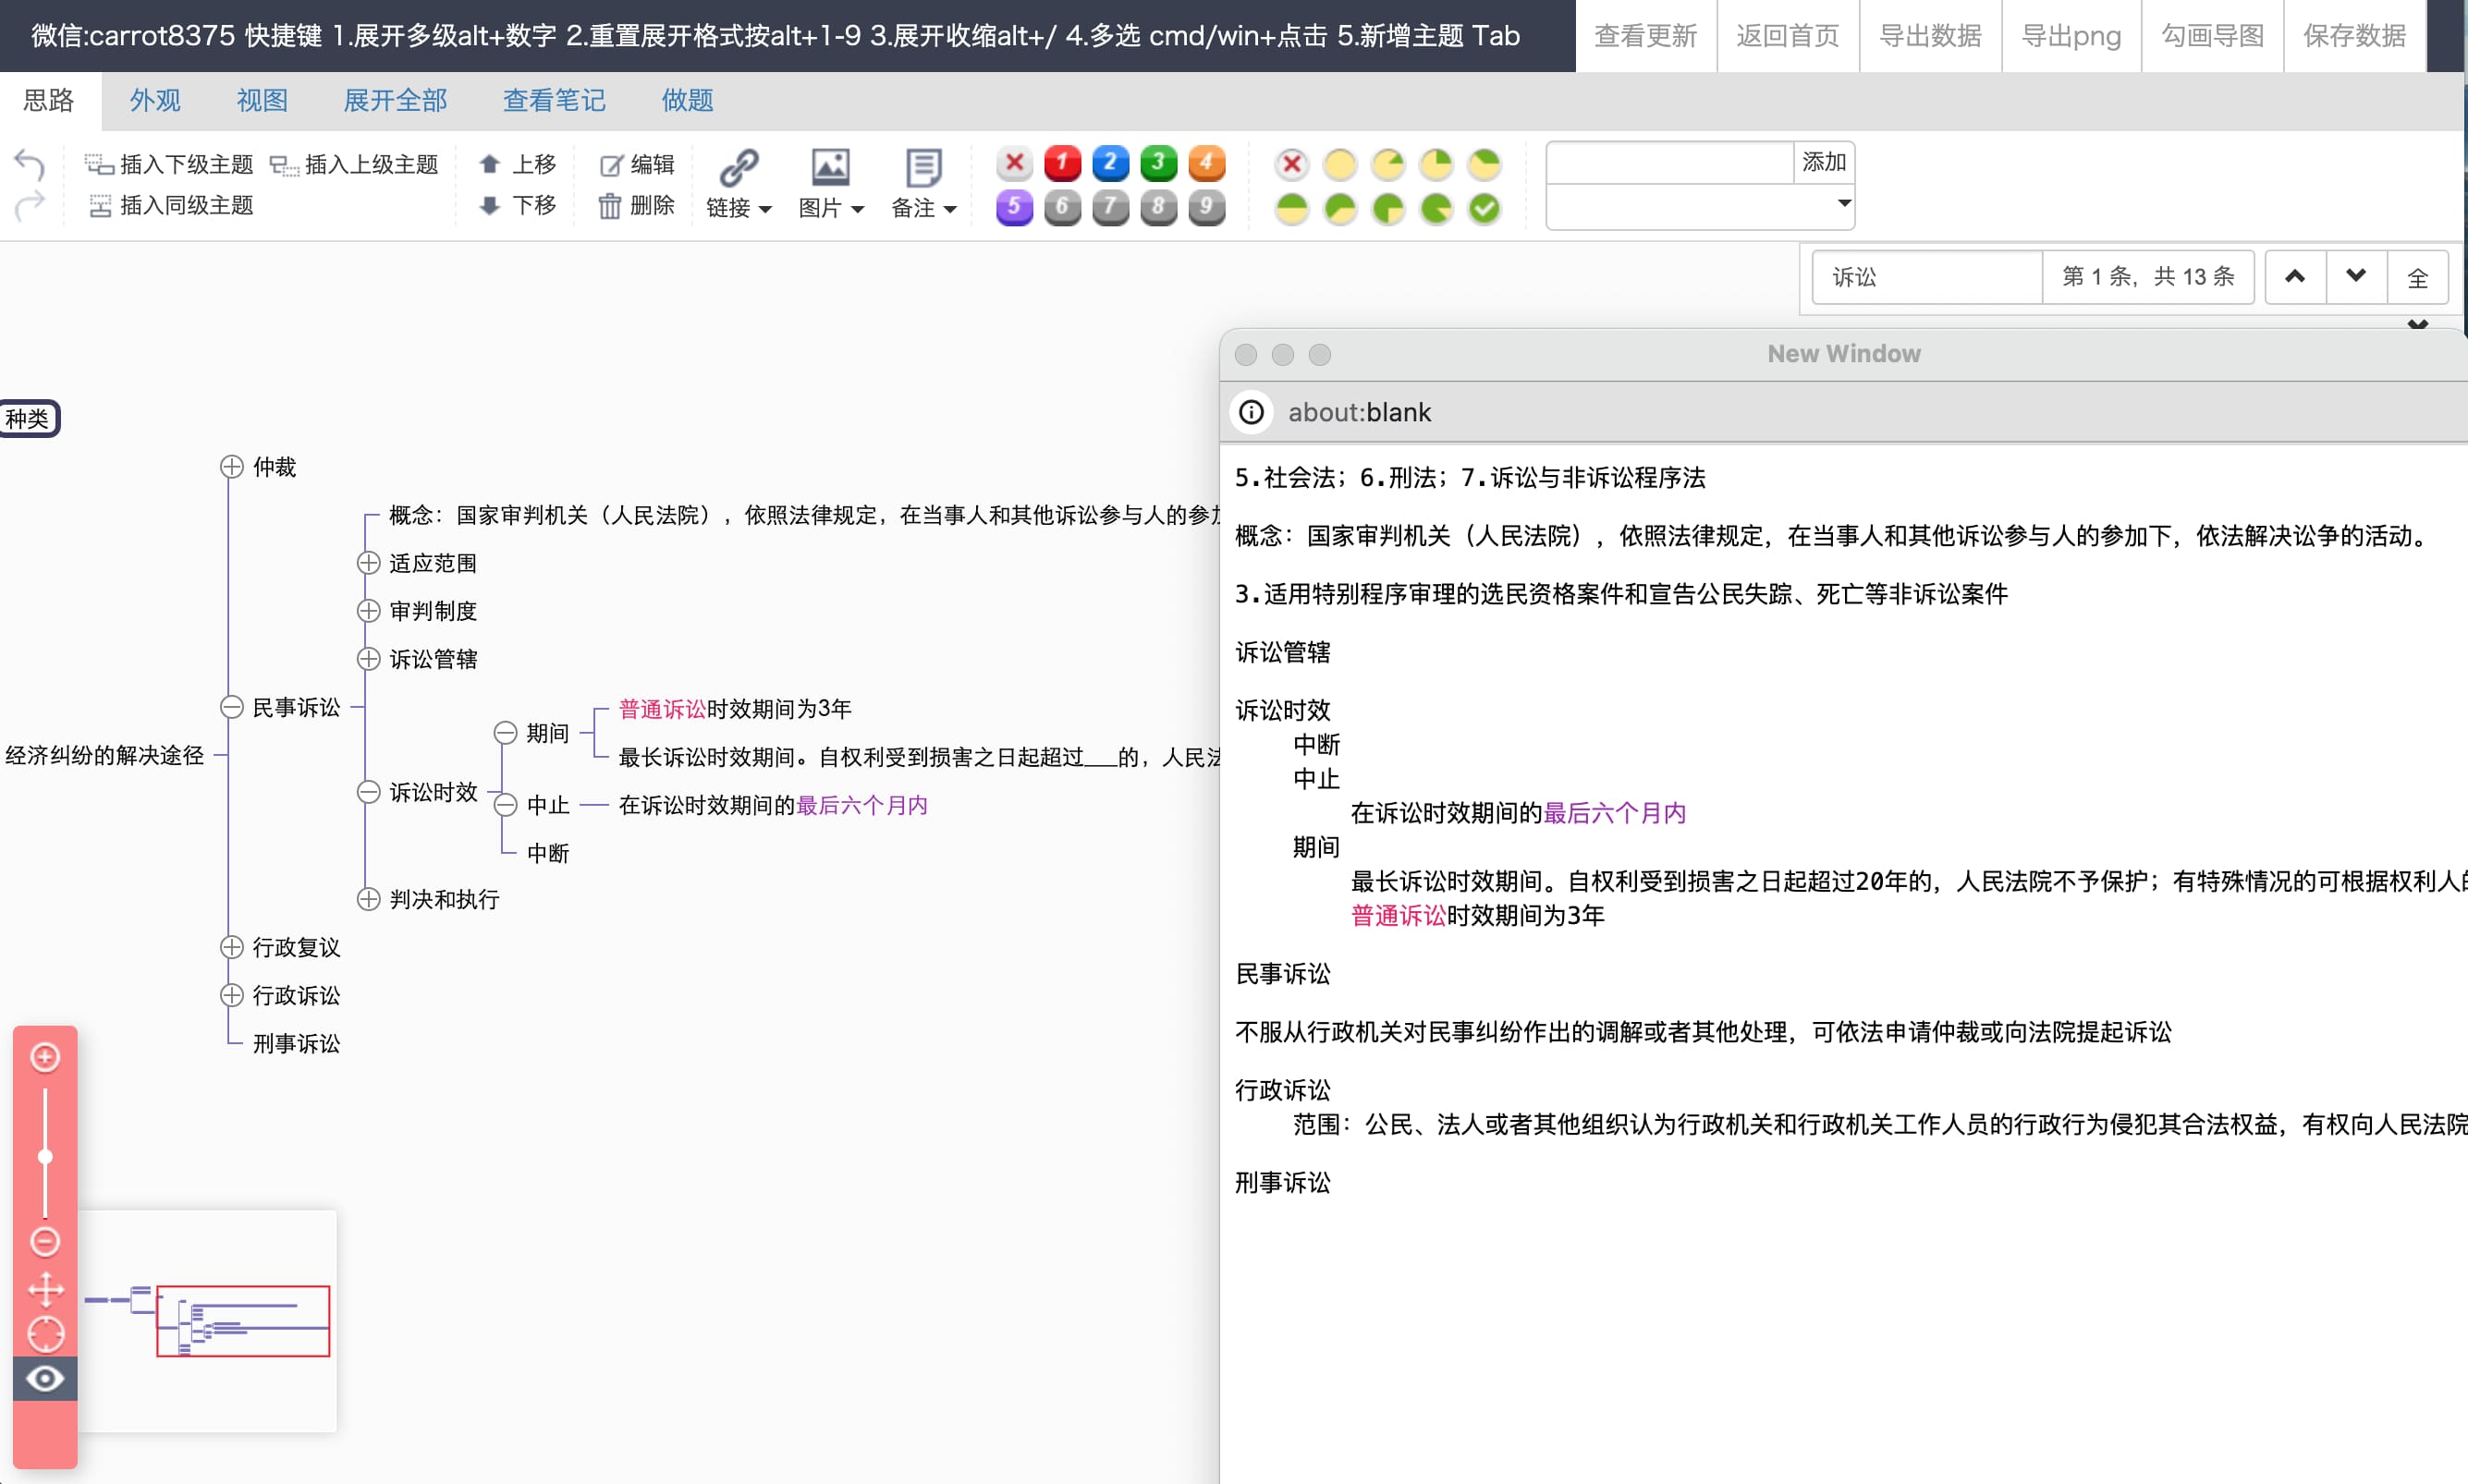Open the 做题 tab
This screenshot has width=2468, height=1484.
point(687,100)
